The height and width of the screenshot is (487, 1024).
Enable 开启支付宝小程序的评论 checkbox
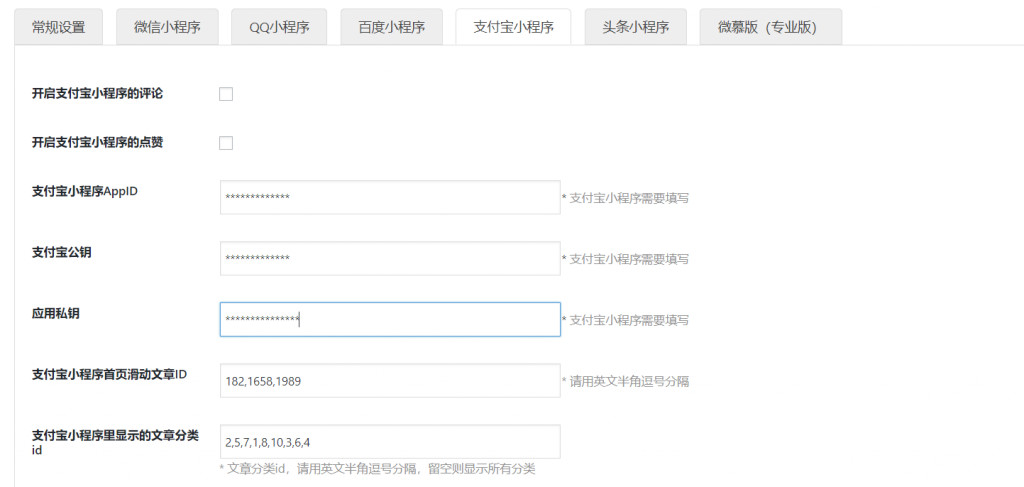[226, 95]
